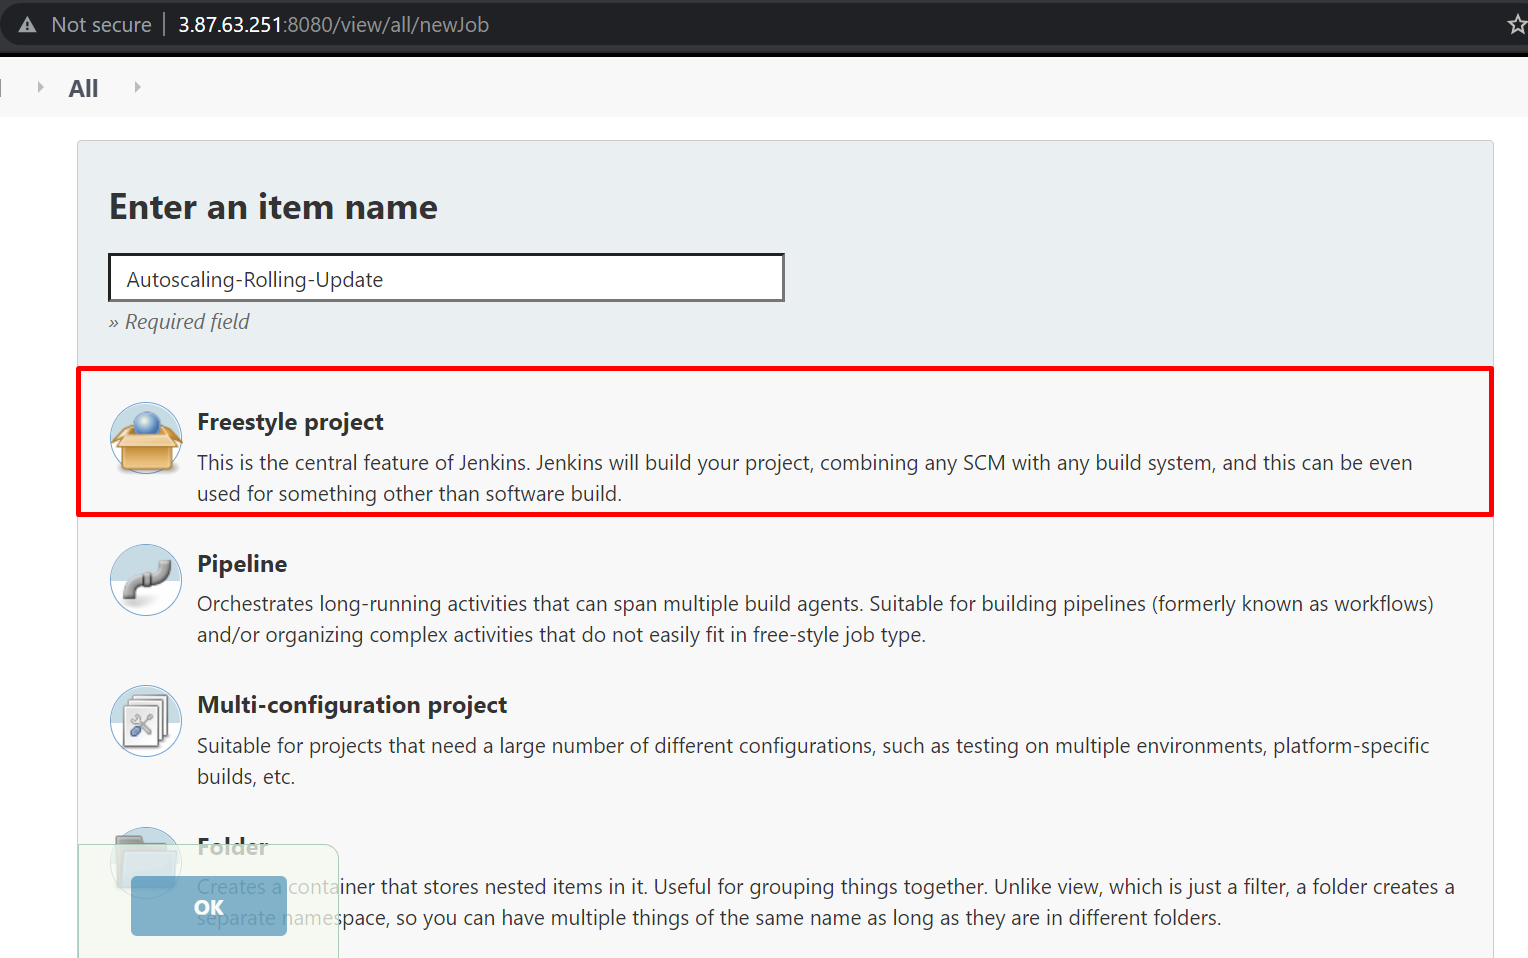The image size is (1528, 958).
Task: Click the Multi-configuration project tools icon
Action: click(x=146, y=721)
